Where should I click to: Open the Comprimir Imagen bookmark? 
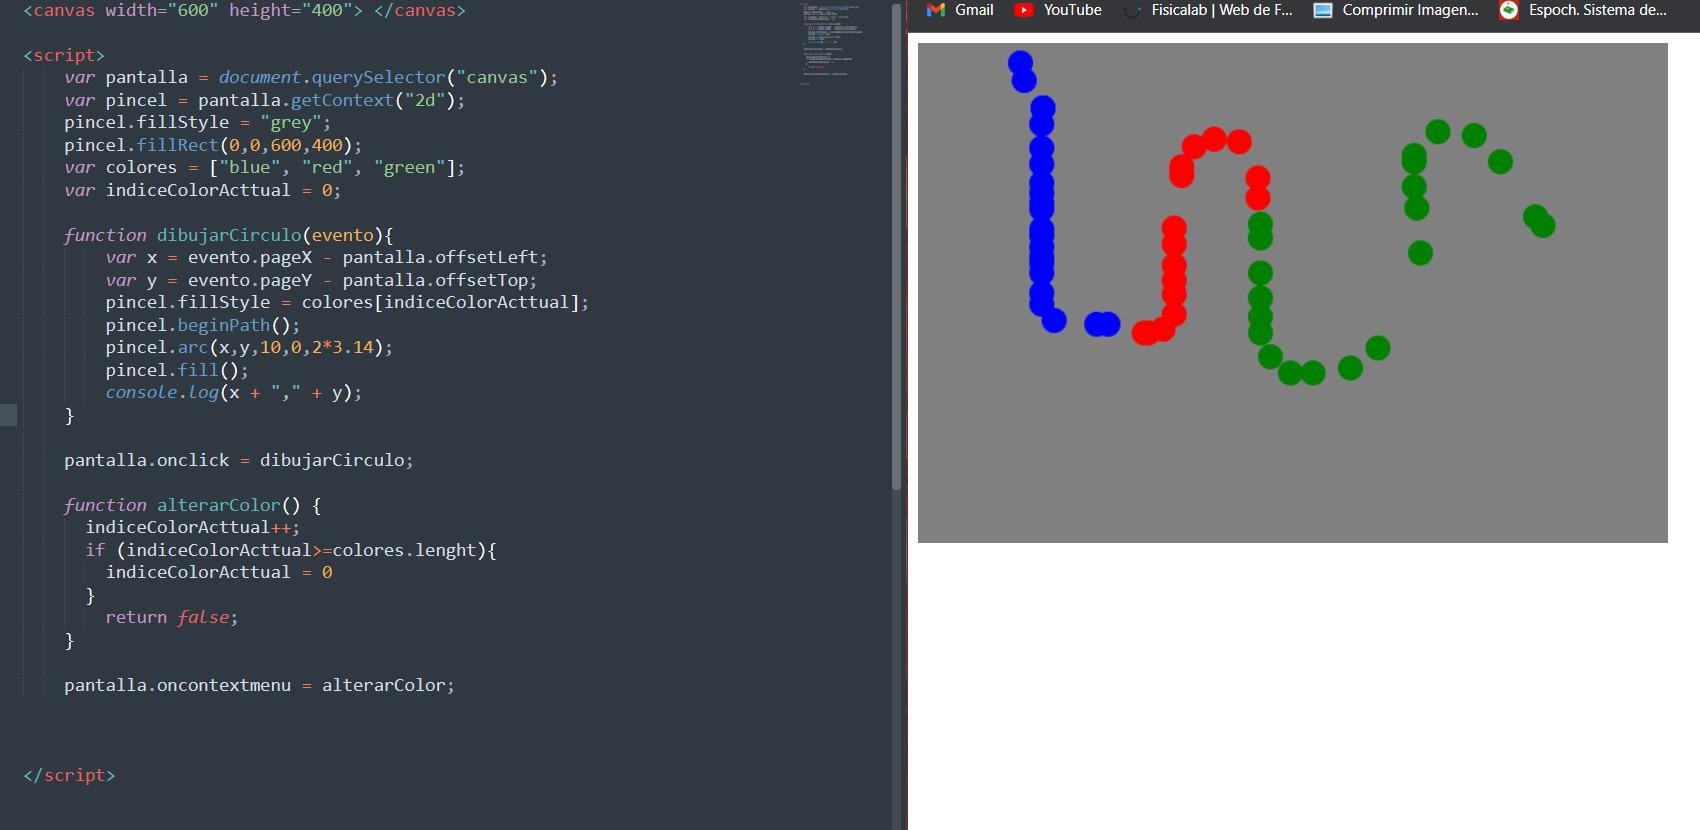[x=1395, y=10]
